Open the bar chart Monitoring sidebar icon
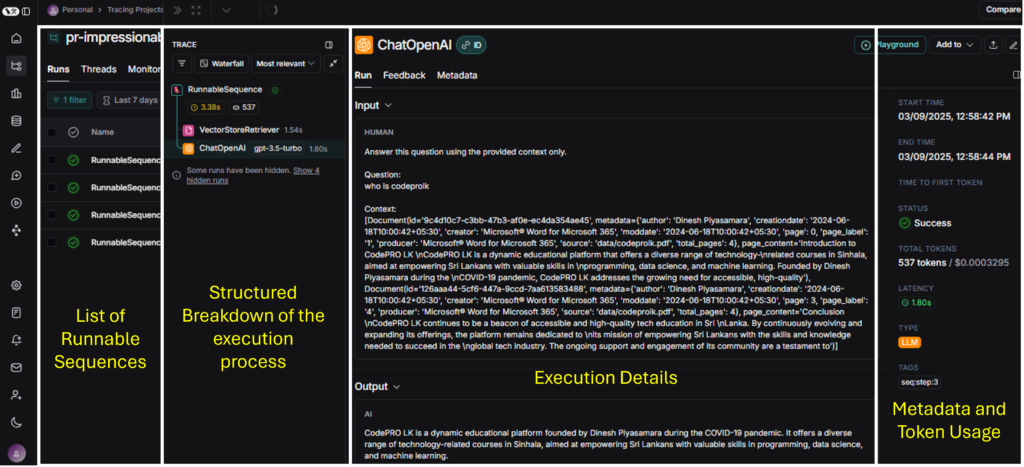 click(16, 93)
